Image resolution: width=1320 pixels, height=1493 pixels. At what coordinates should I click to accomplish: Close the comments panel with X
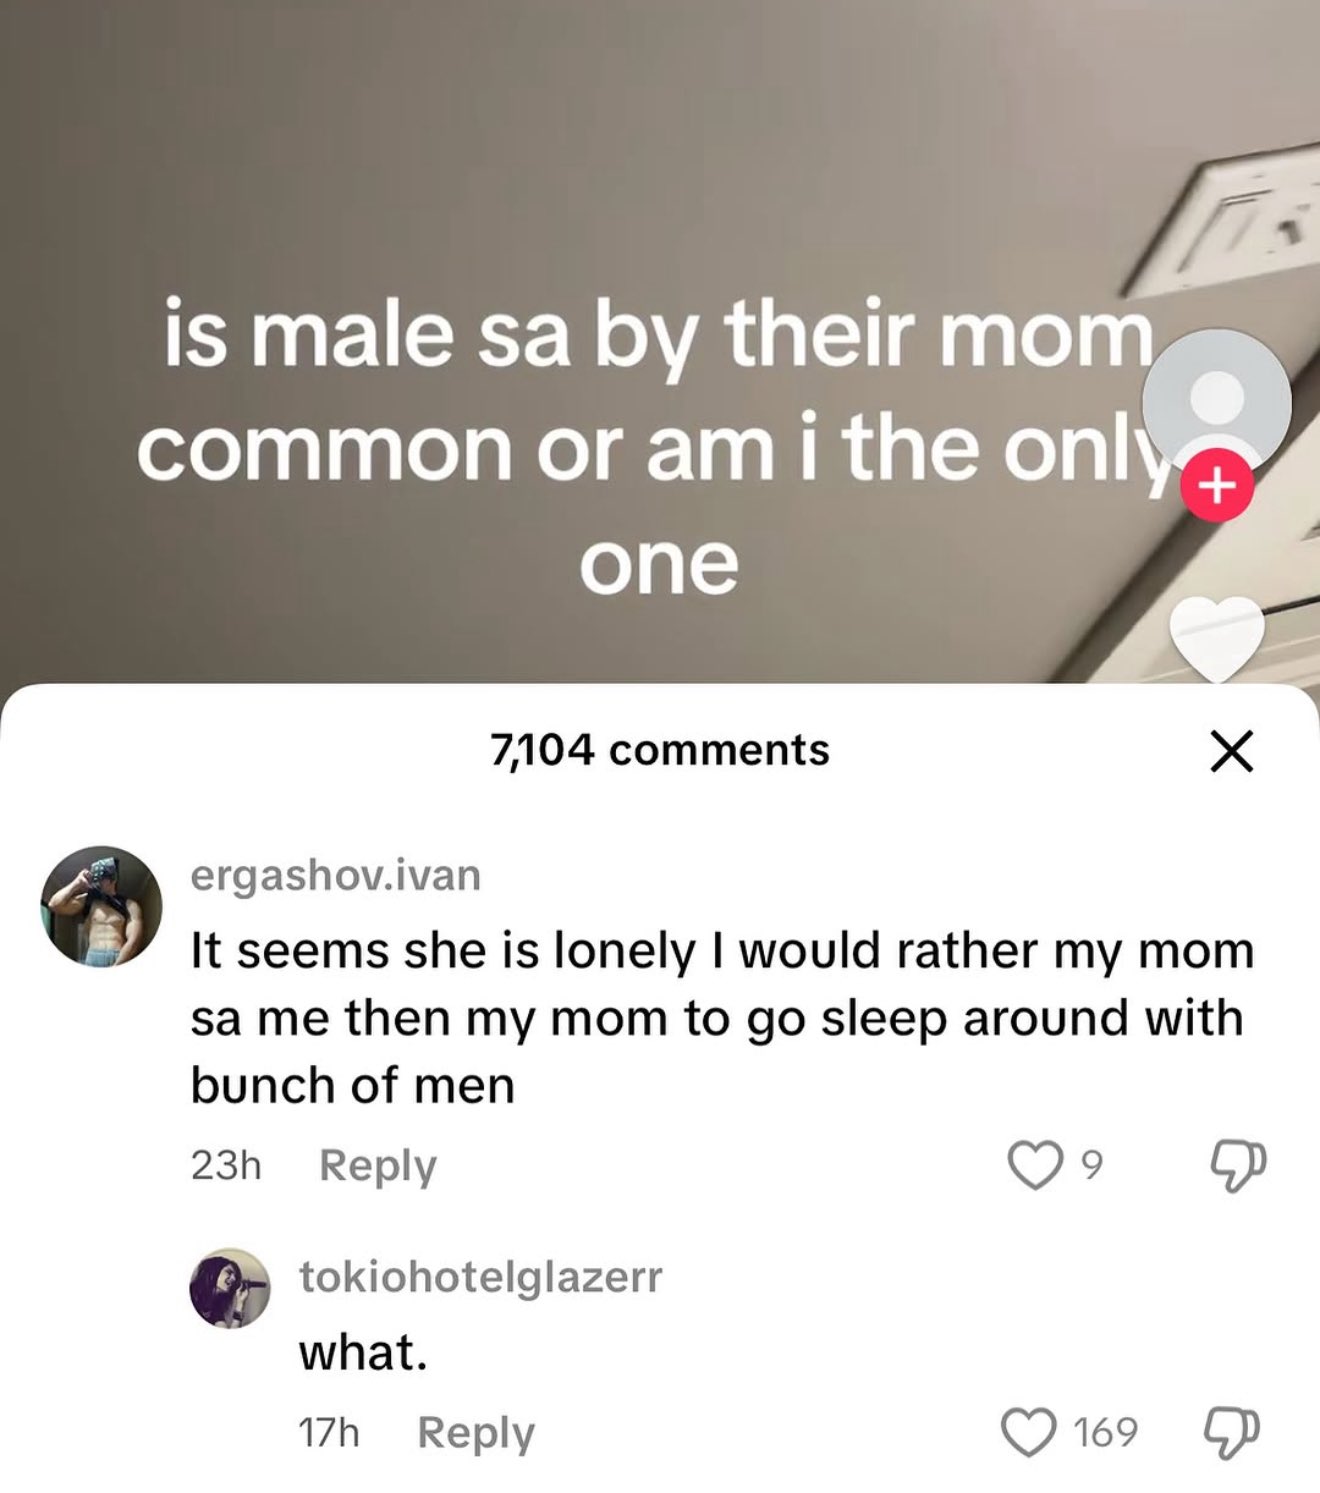pos(1231,752)
